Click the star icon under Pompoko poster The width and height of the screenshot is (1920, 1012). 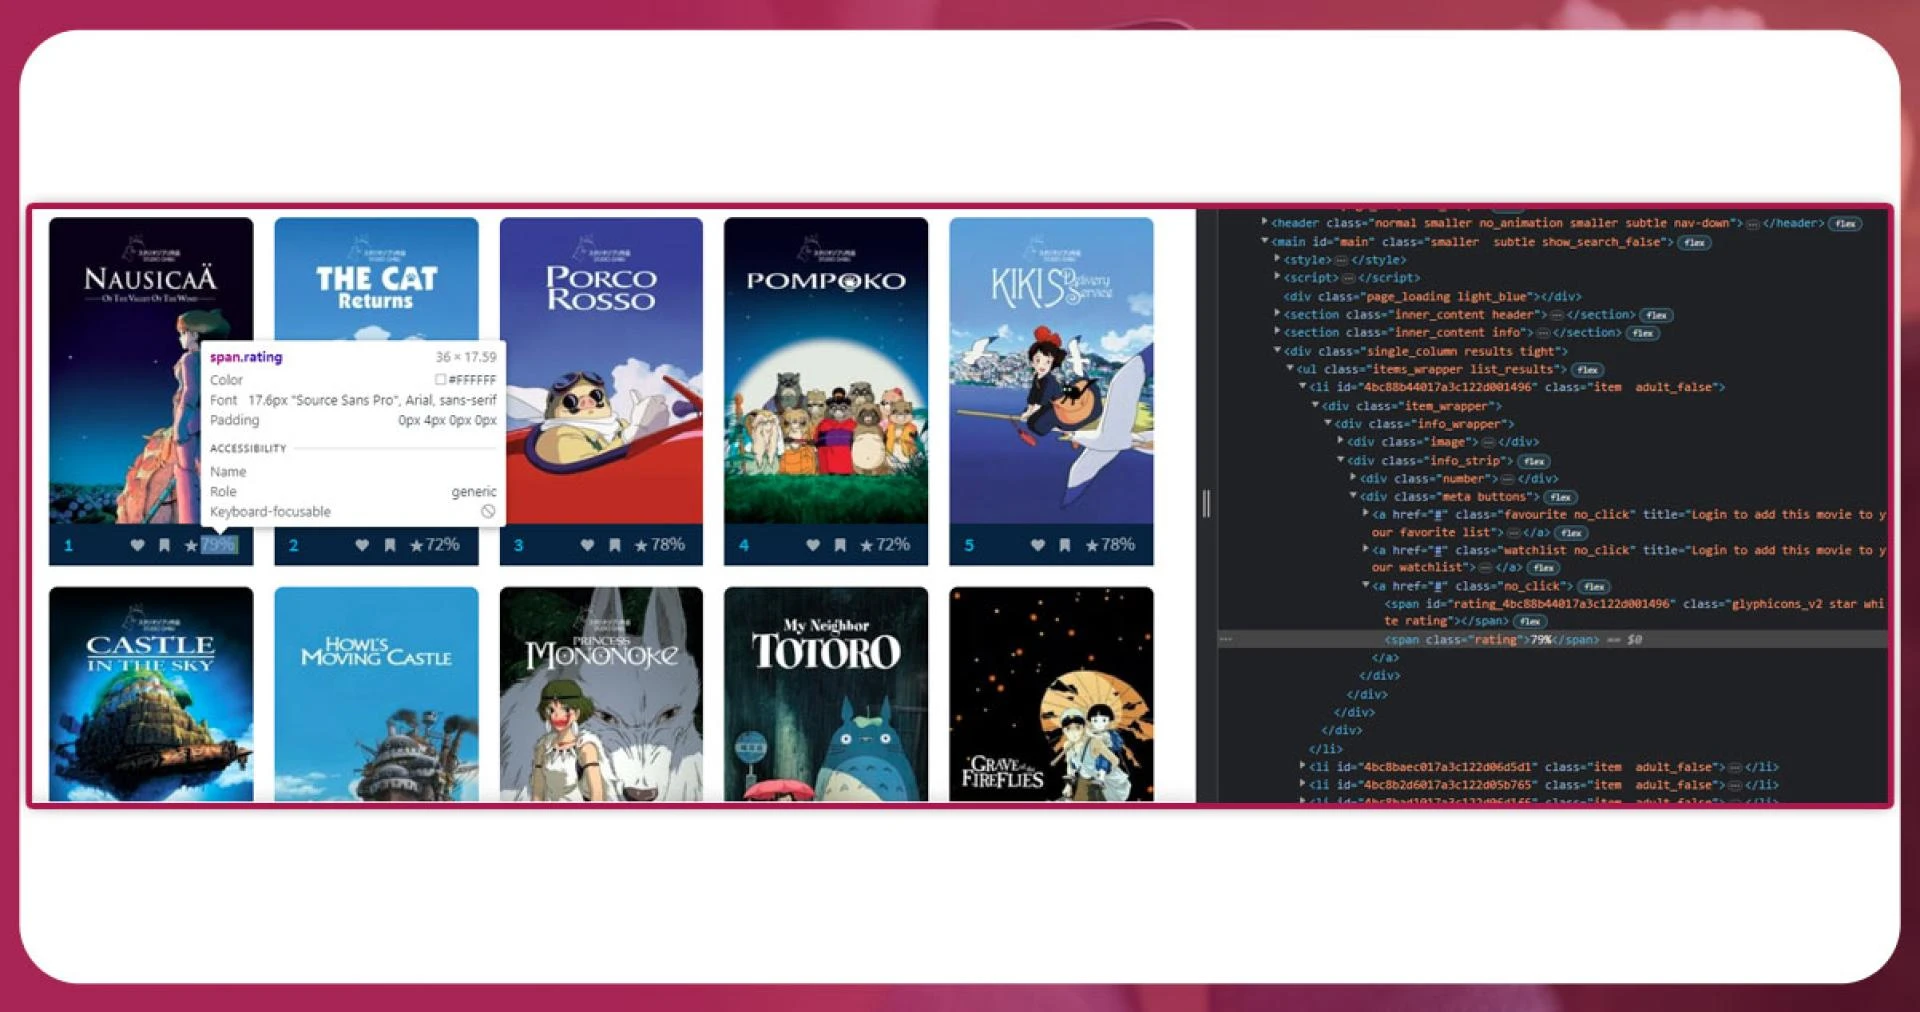[x=866, y=545]
